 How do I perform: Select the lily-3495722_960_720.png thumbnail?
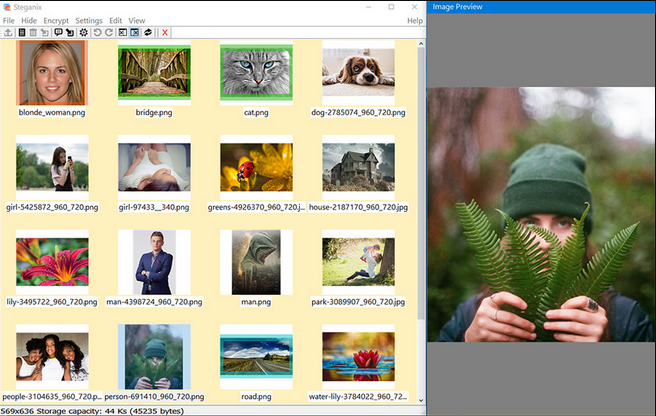point(52,262)
